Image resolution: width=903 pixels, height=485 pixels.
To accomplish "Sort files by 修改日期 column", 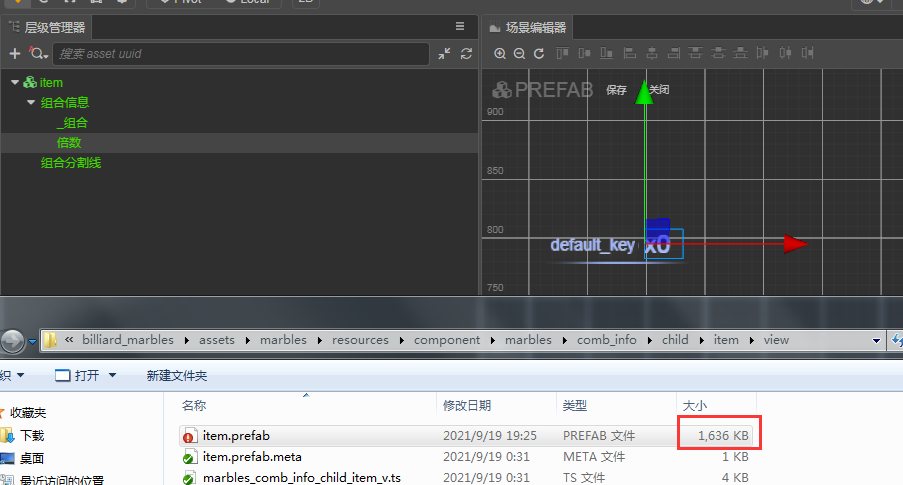I will [x=466, y=406].
